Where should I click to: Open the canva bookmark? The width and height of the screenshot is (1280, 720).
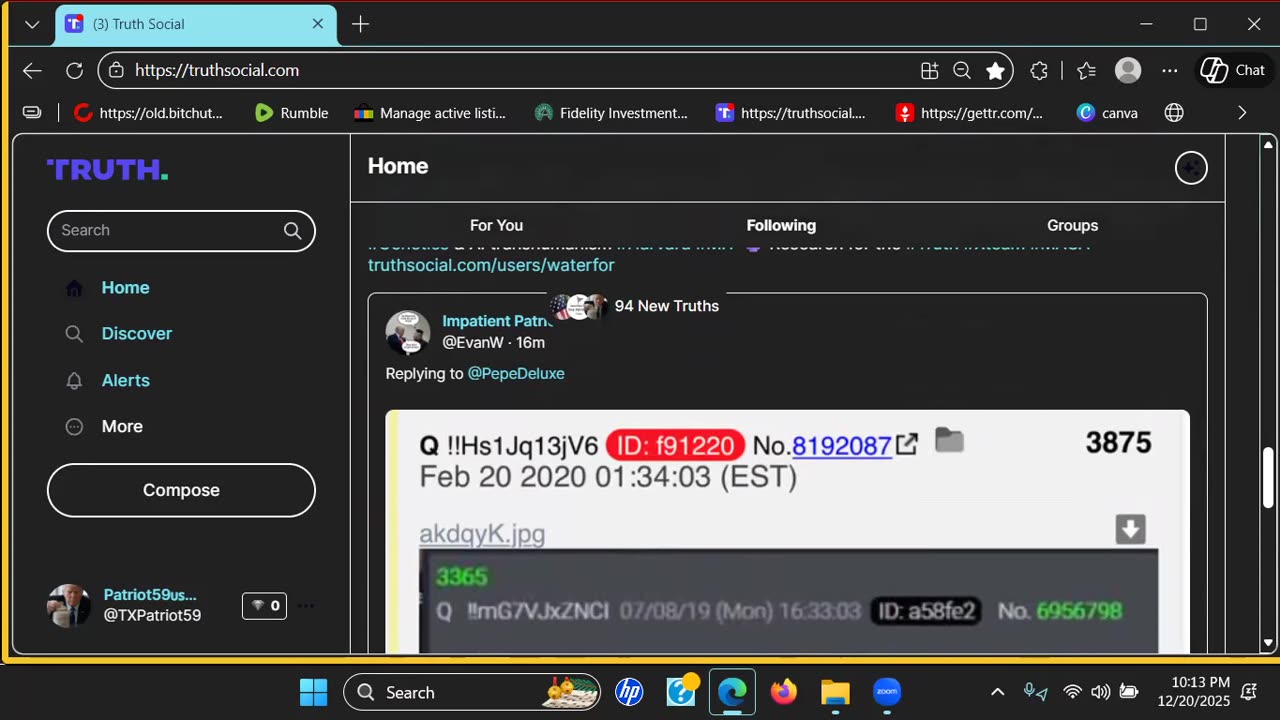pos(1107,113)
